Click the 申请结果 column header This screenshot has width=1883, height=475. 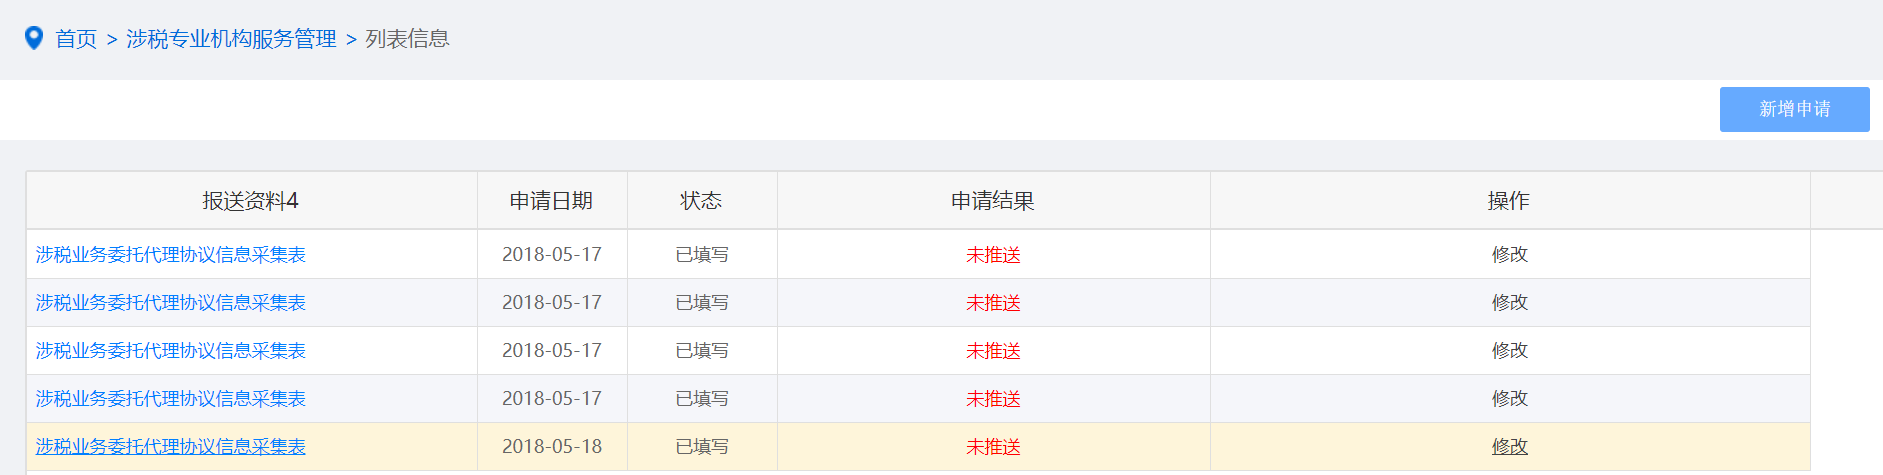(x=993, y=201)
